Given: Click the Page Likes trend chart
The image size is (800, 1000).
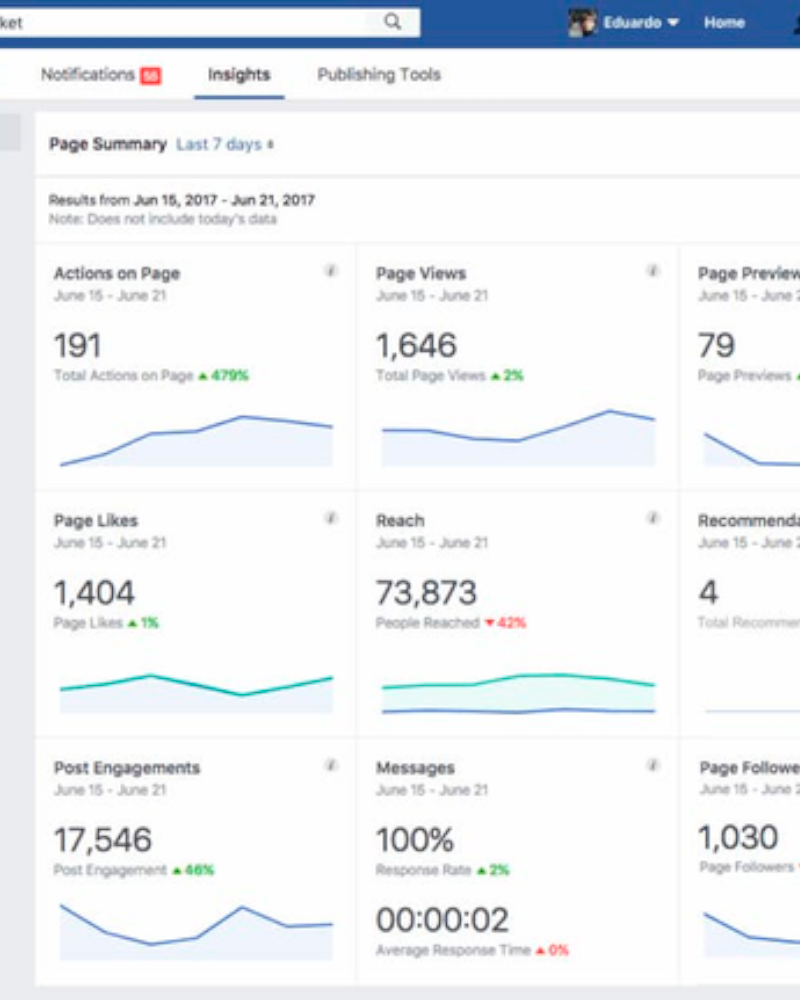Looking at the screenshot, I should 196,694.
